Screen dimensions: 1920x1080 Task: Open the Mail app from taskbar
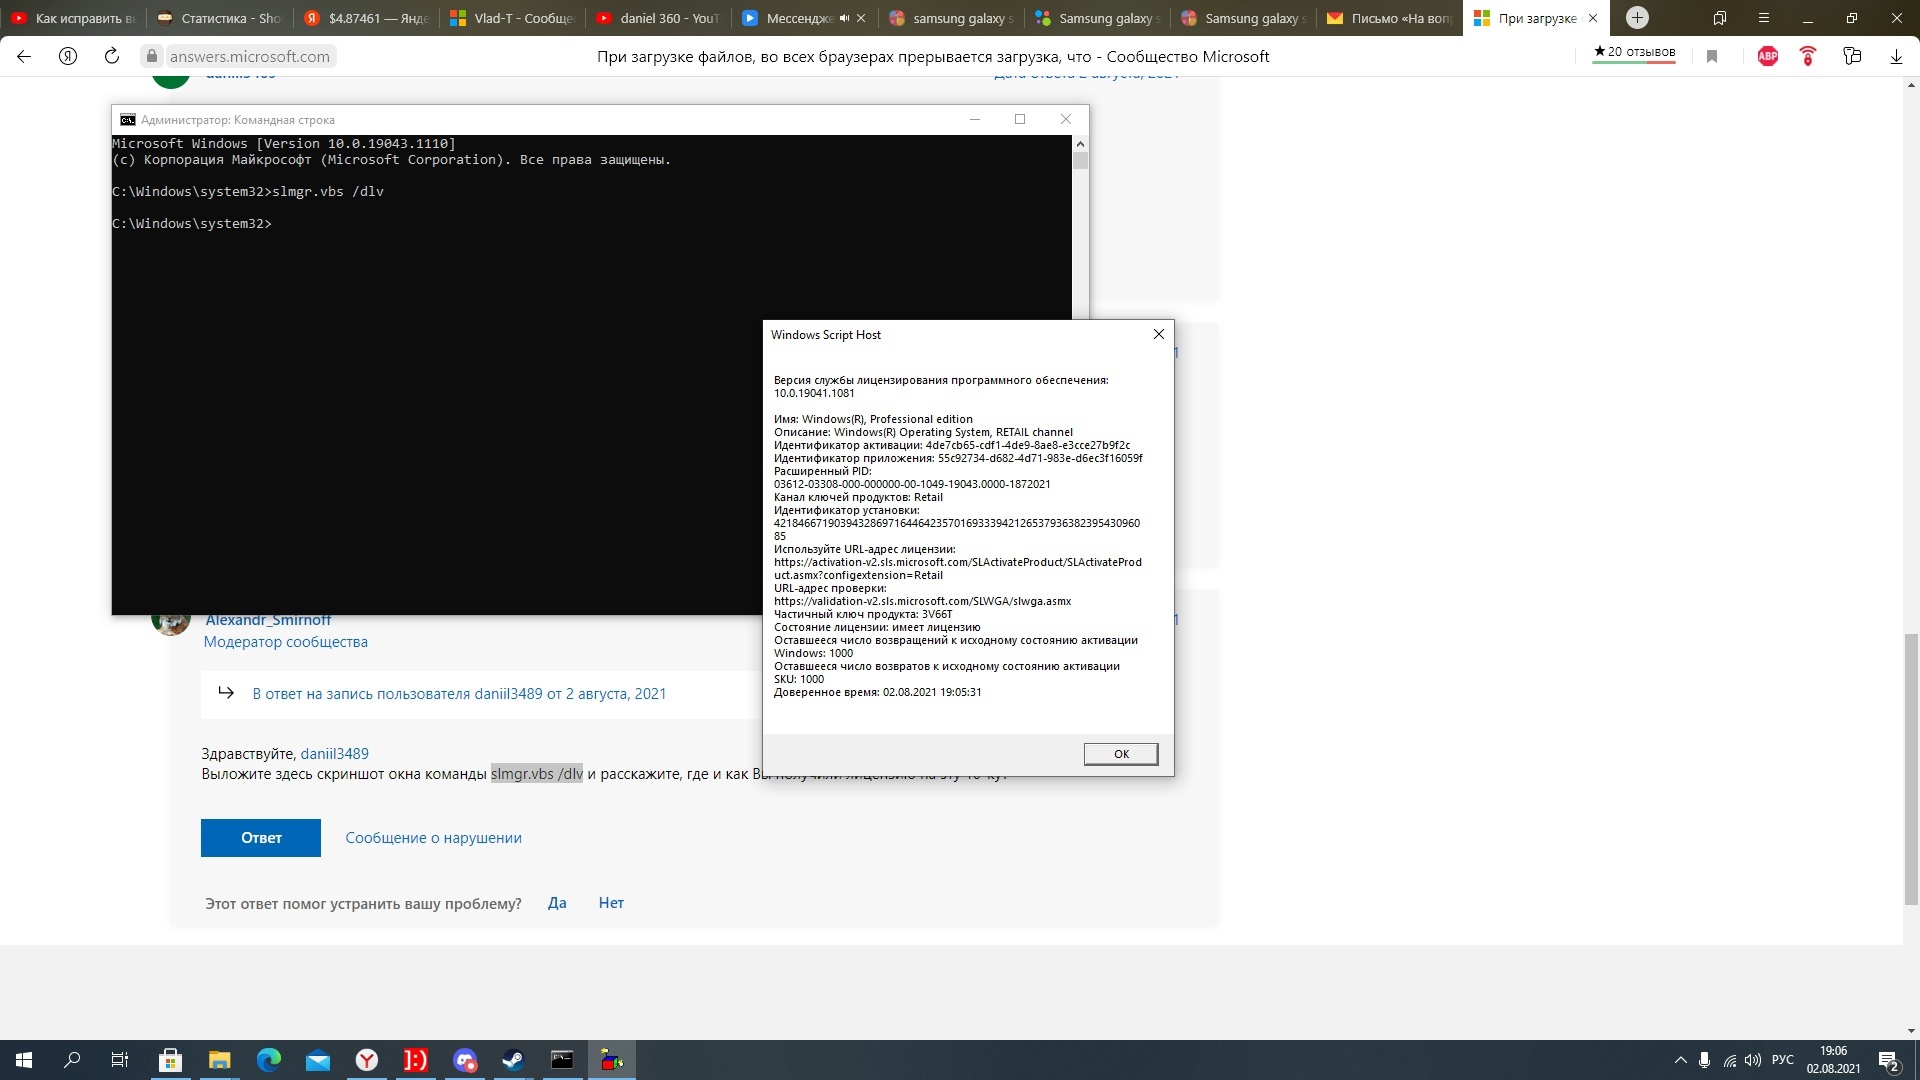(x=317, y=1060)
